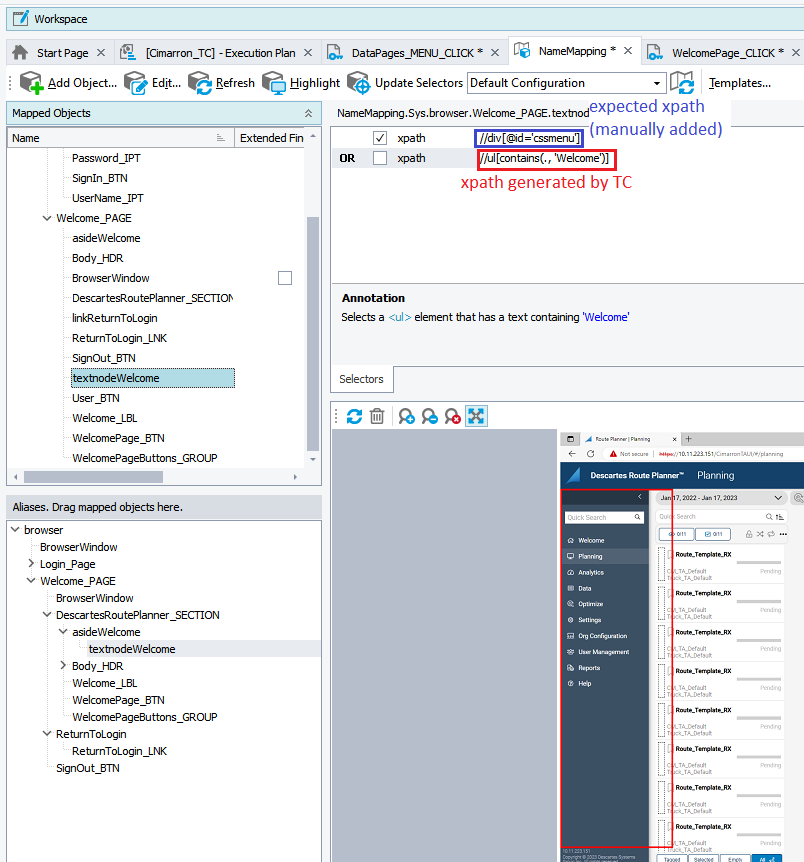Uncheck the first xpath selector checkbox

click(380, 138)
